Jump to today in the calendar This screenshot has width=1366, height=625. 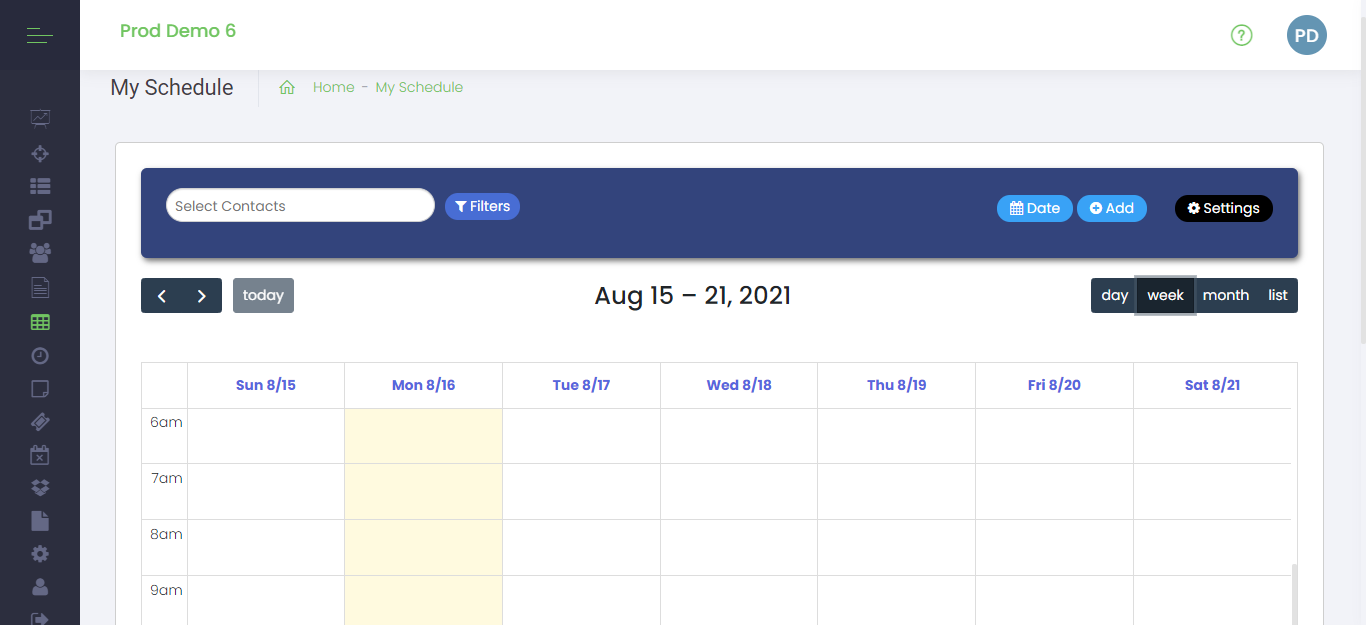coord(263,295)
